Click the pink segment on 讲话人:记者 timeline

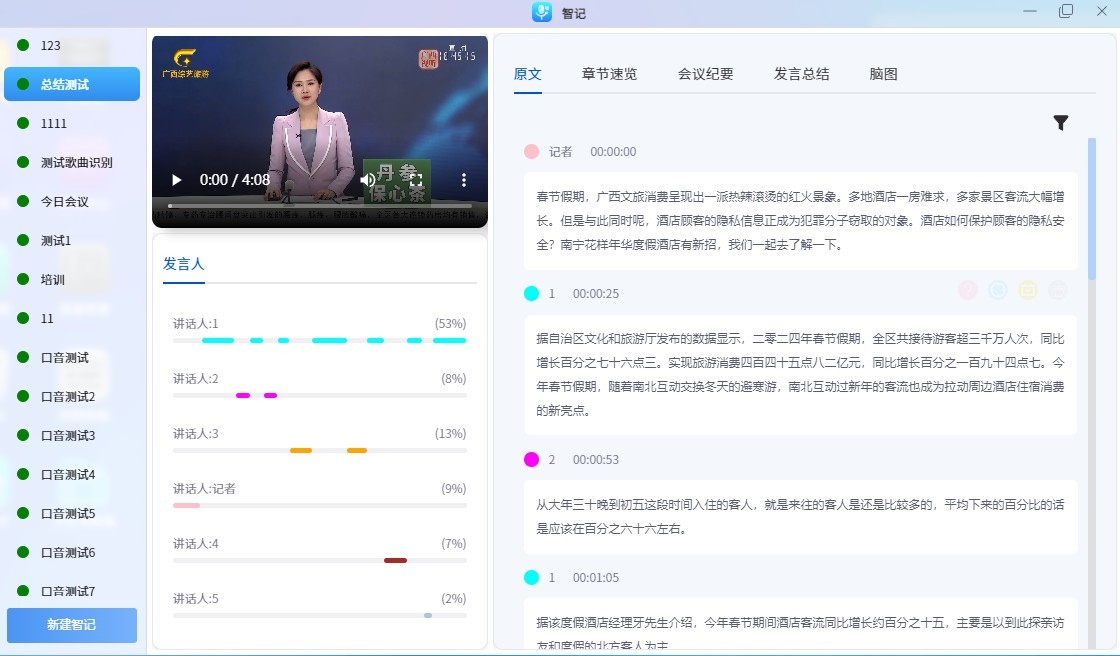[x=186, y=505]
